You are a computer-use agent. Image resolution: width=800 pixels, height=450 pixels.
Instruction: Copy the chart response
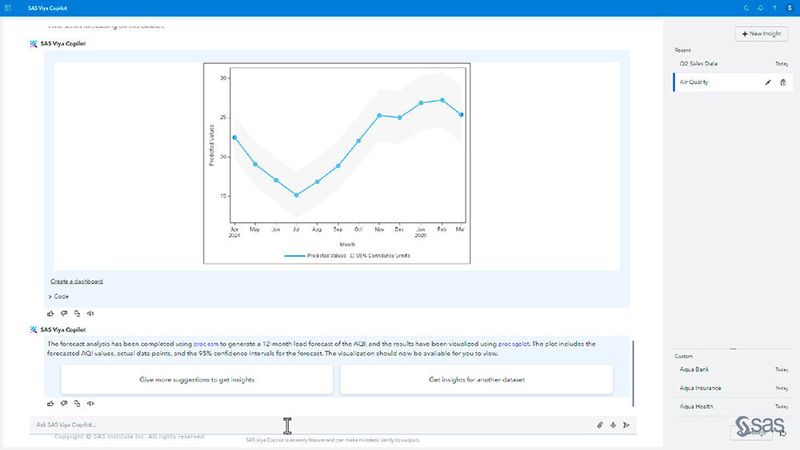[x=77, y=313]
